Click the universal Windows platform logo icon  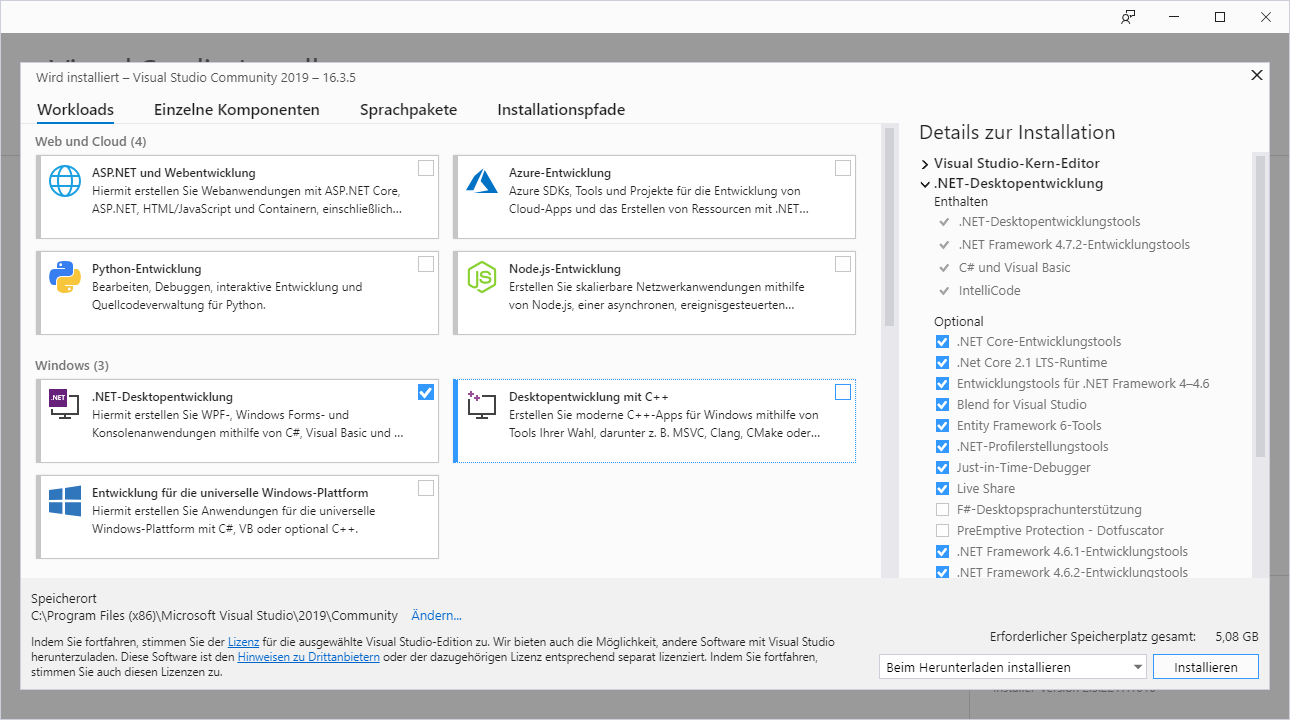point(65,501)
